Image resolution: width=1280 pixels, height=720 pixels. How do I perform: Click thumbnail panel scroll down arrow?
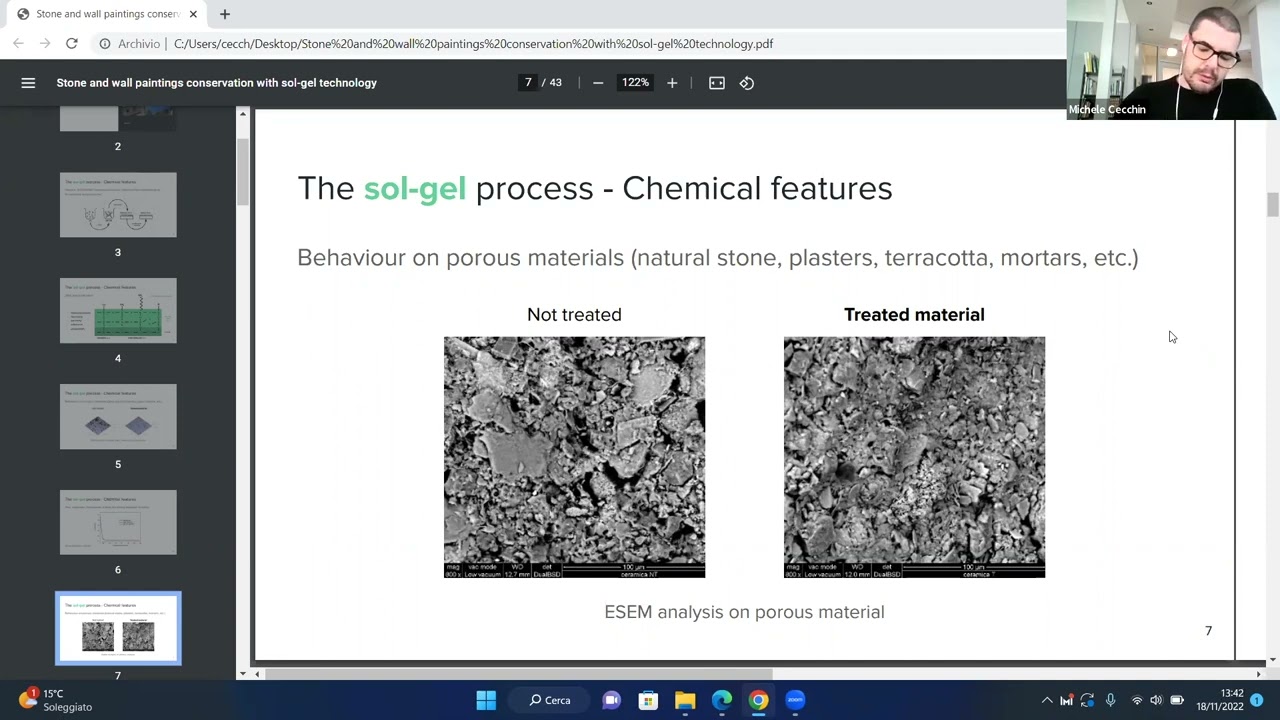pyautogui.click(x=242, y=674)
